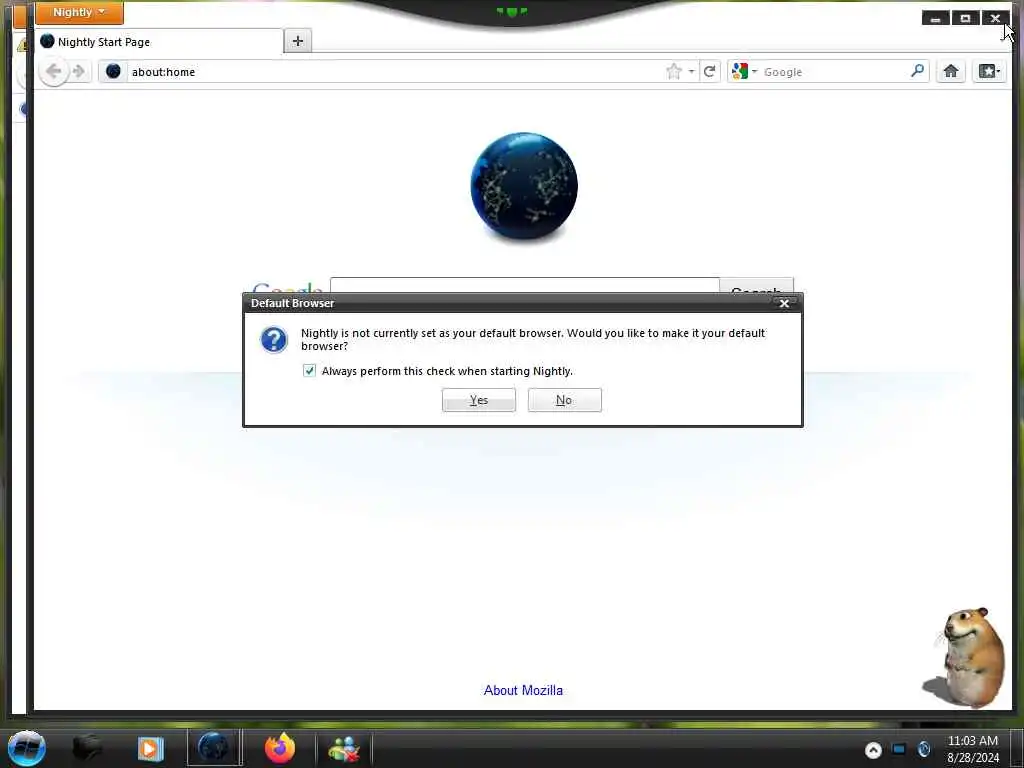Launch the media player taskbar icon
1024x768 pixels.
[150, 748]
